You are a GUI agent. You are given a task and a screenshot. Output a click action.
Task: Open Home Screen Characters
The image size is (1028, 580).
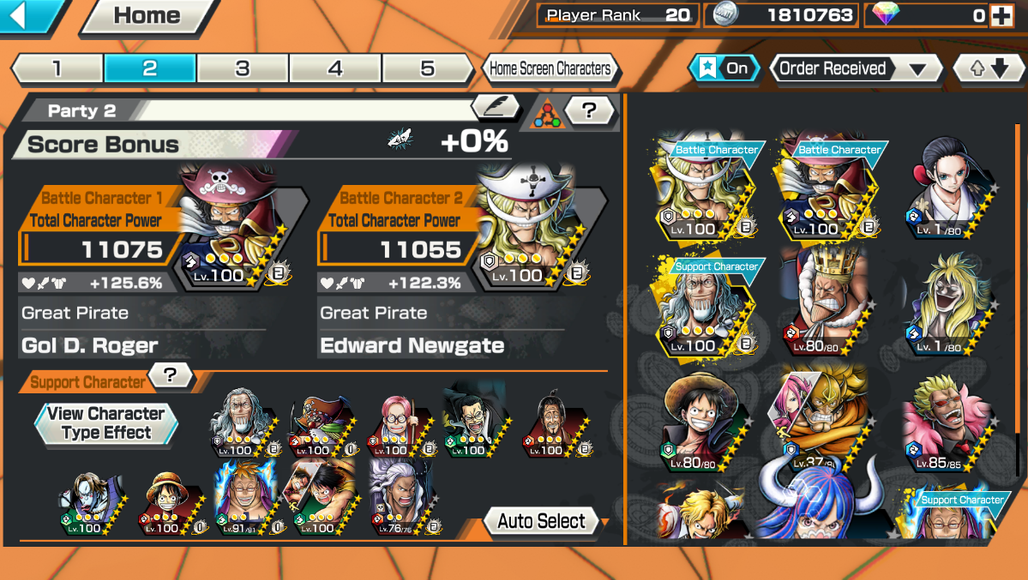pos(550,68)
